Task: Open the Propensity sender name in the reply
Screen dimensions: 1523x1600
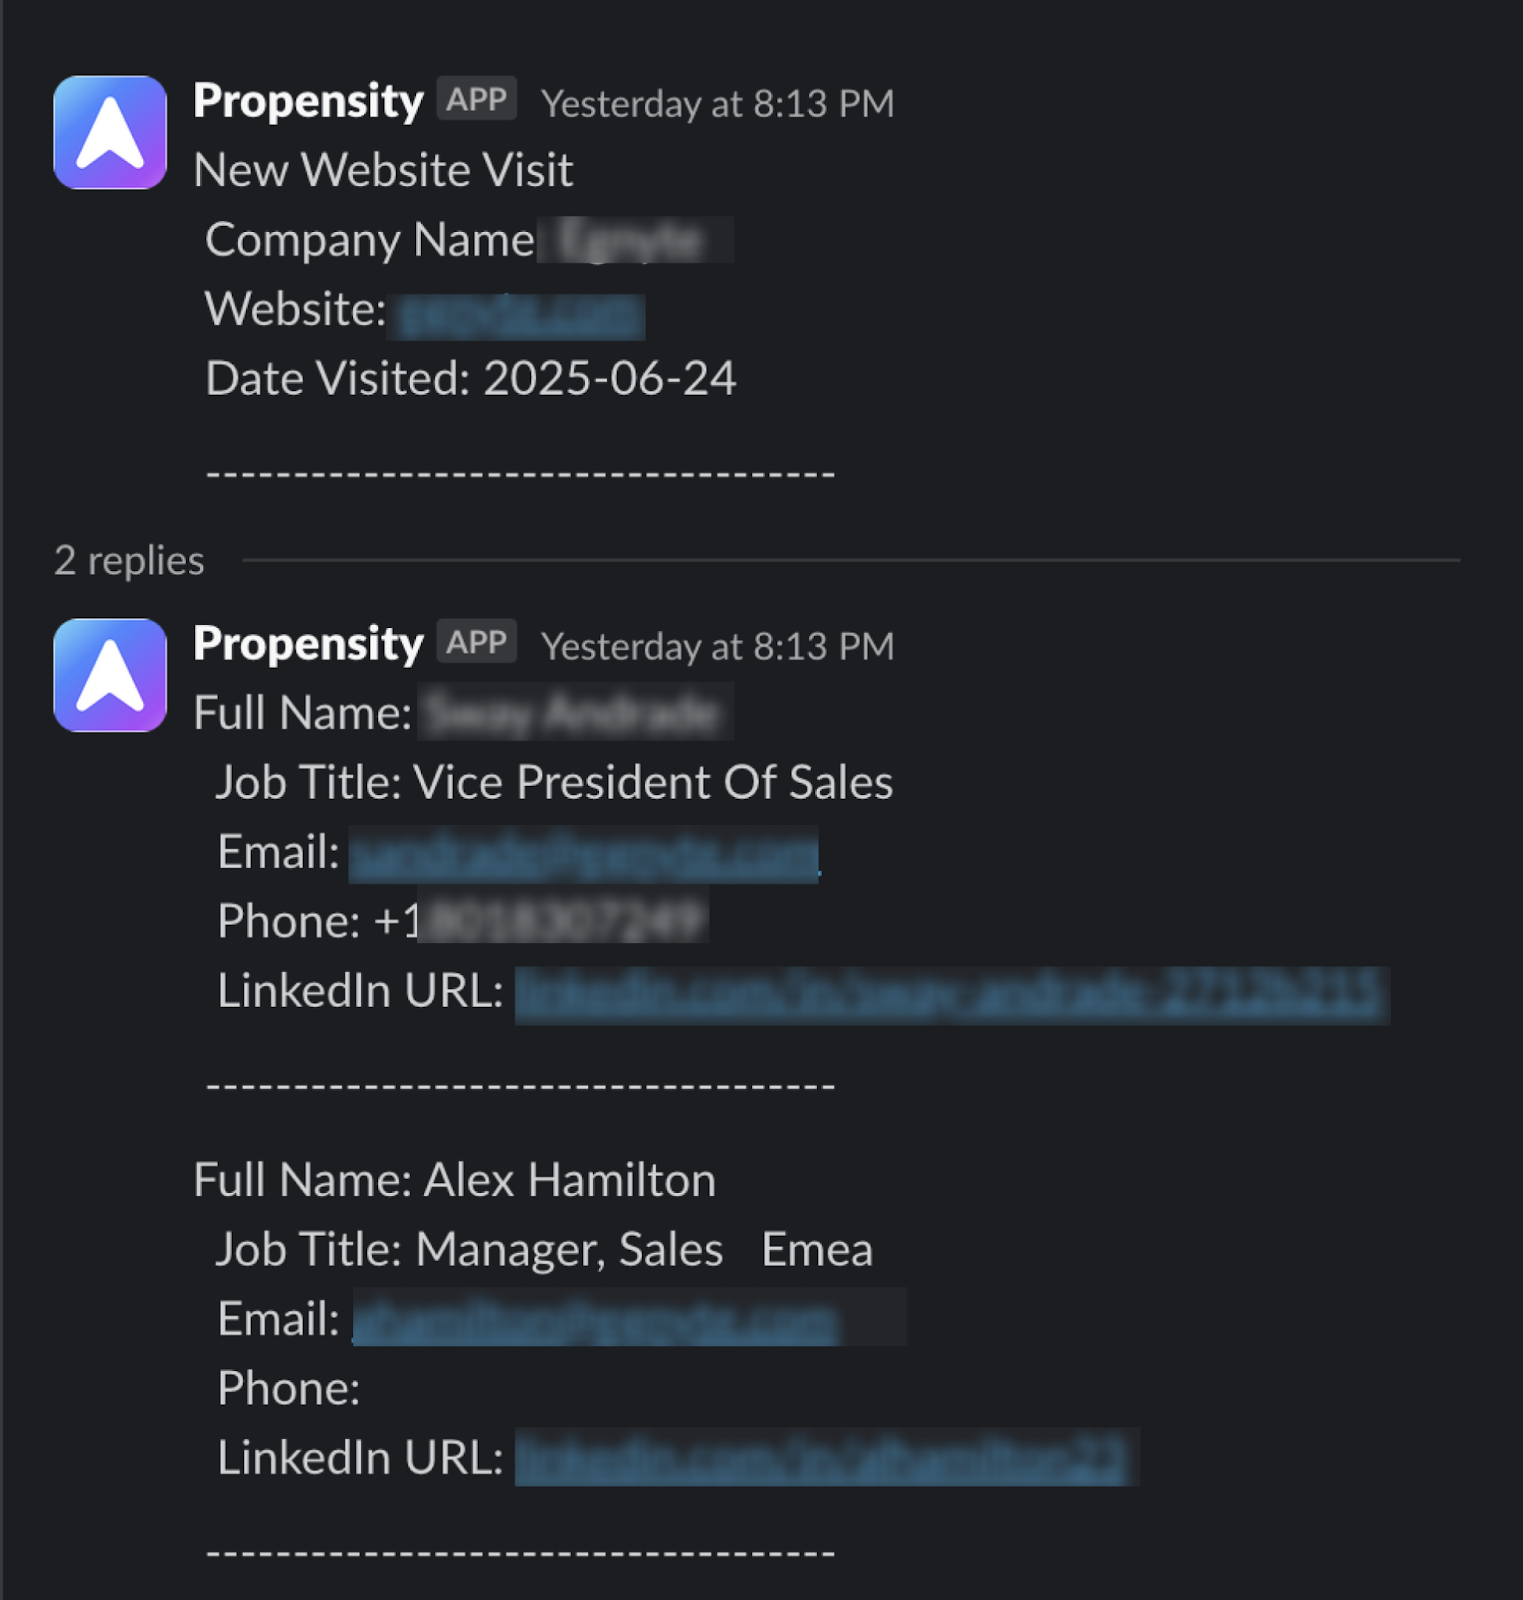Action: pyautogui.click(x=308, y=644)
